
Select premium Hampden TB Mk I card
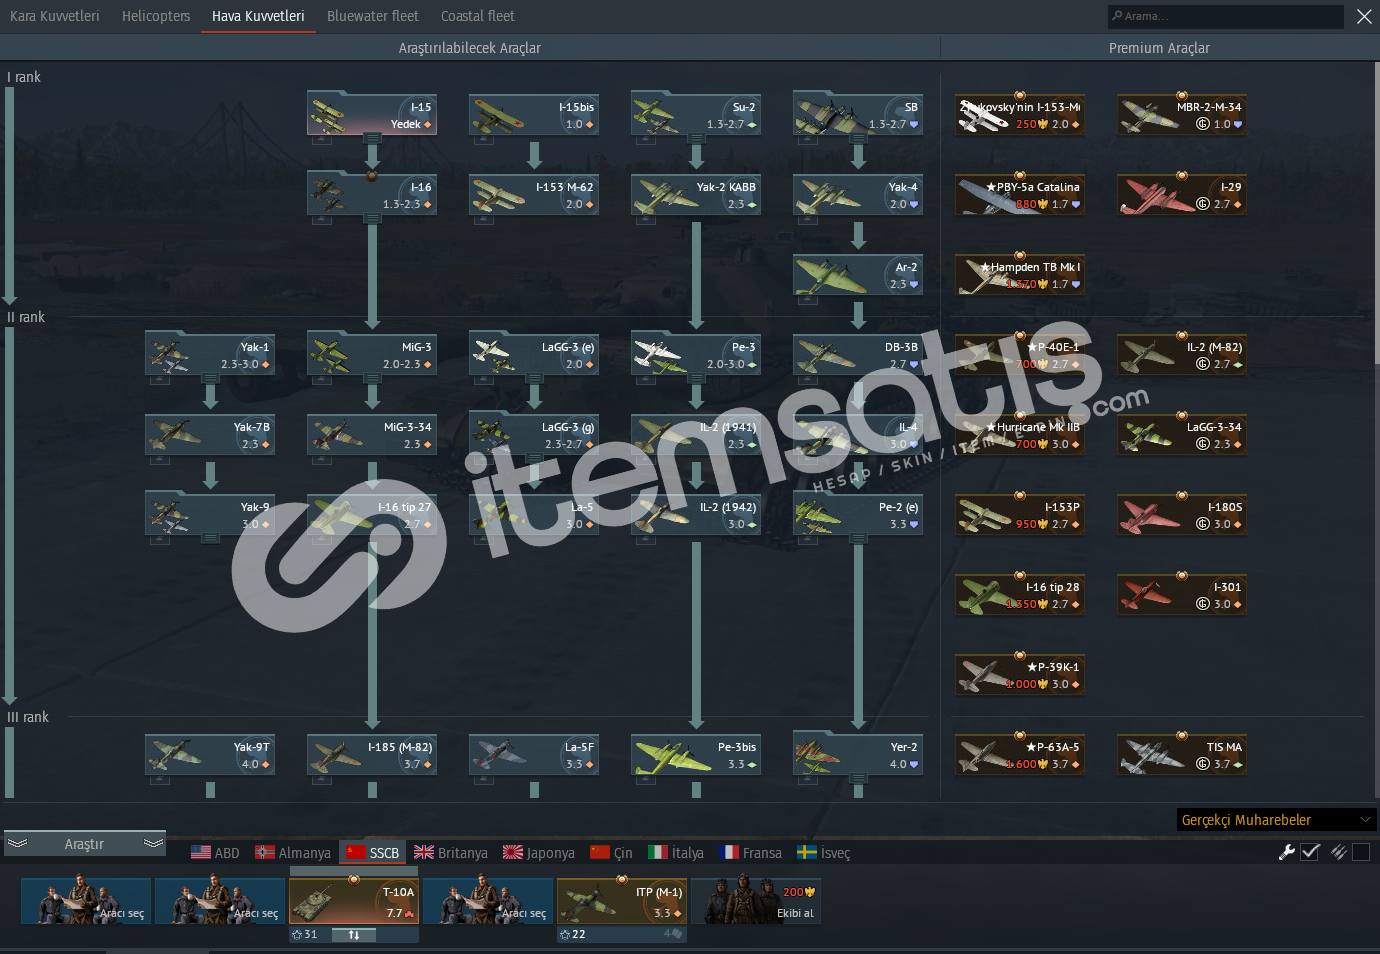1020,276
